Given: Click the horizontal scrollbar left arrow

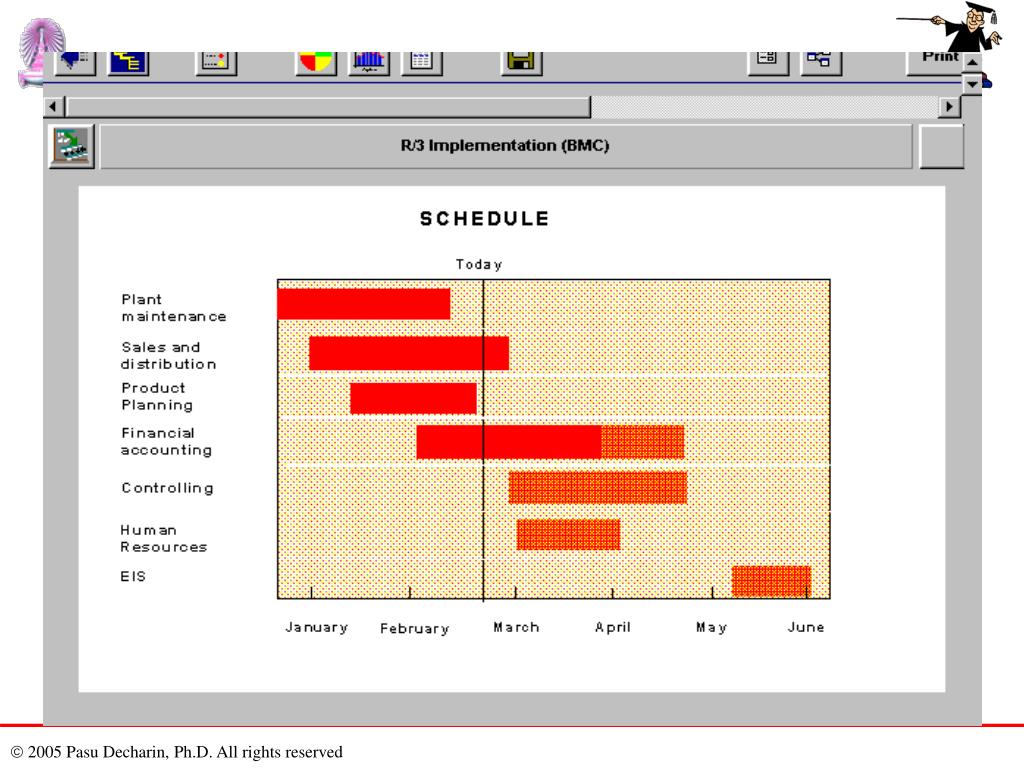Looking at the screenshot, I should pos(54,106).
